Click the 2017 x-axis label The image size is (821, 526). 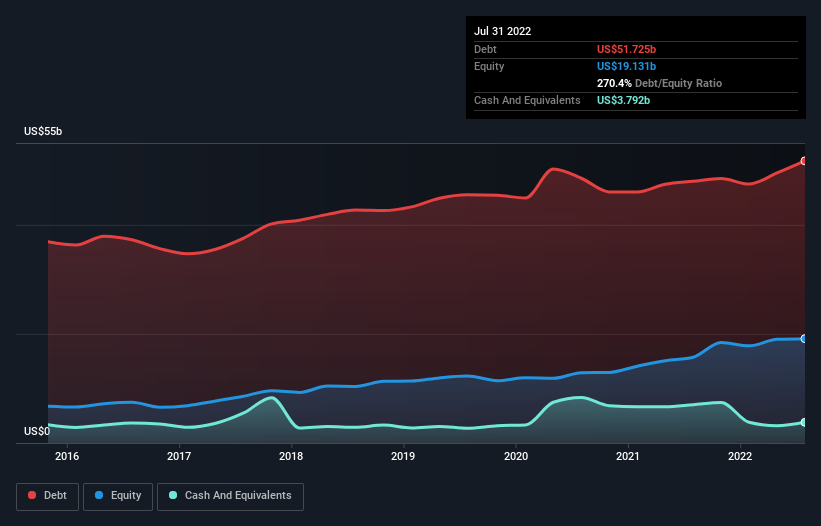179,456
